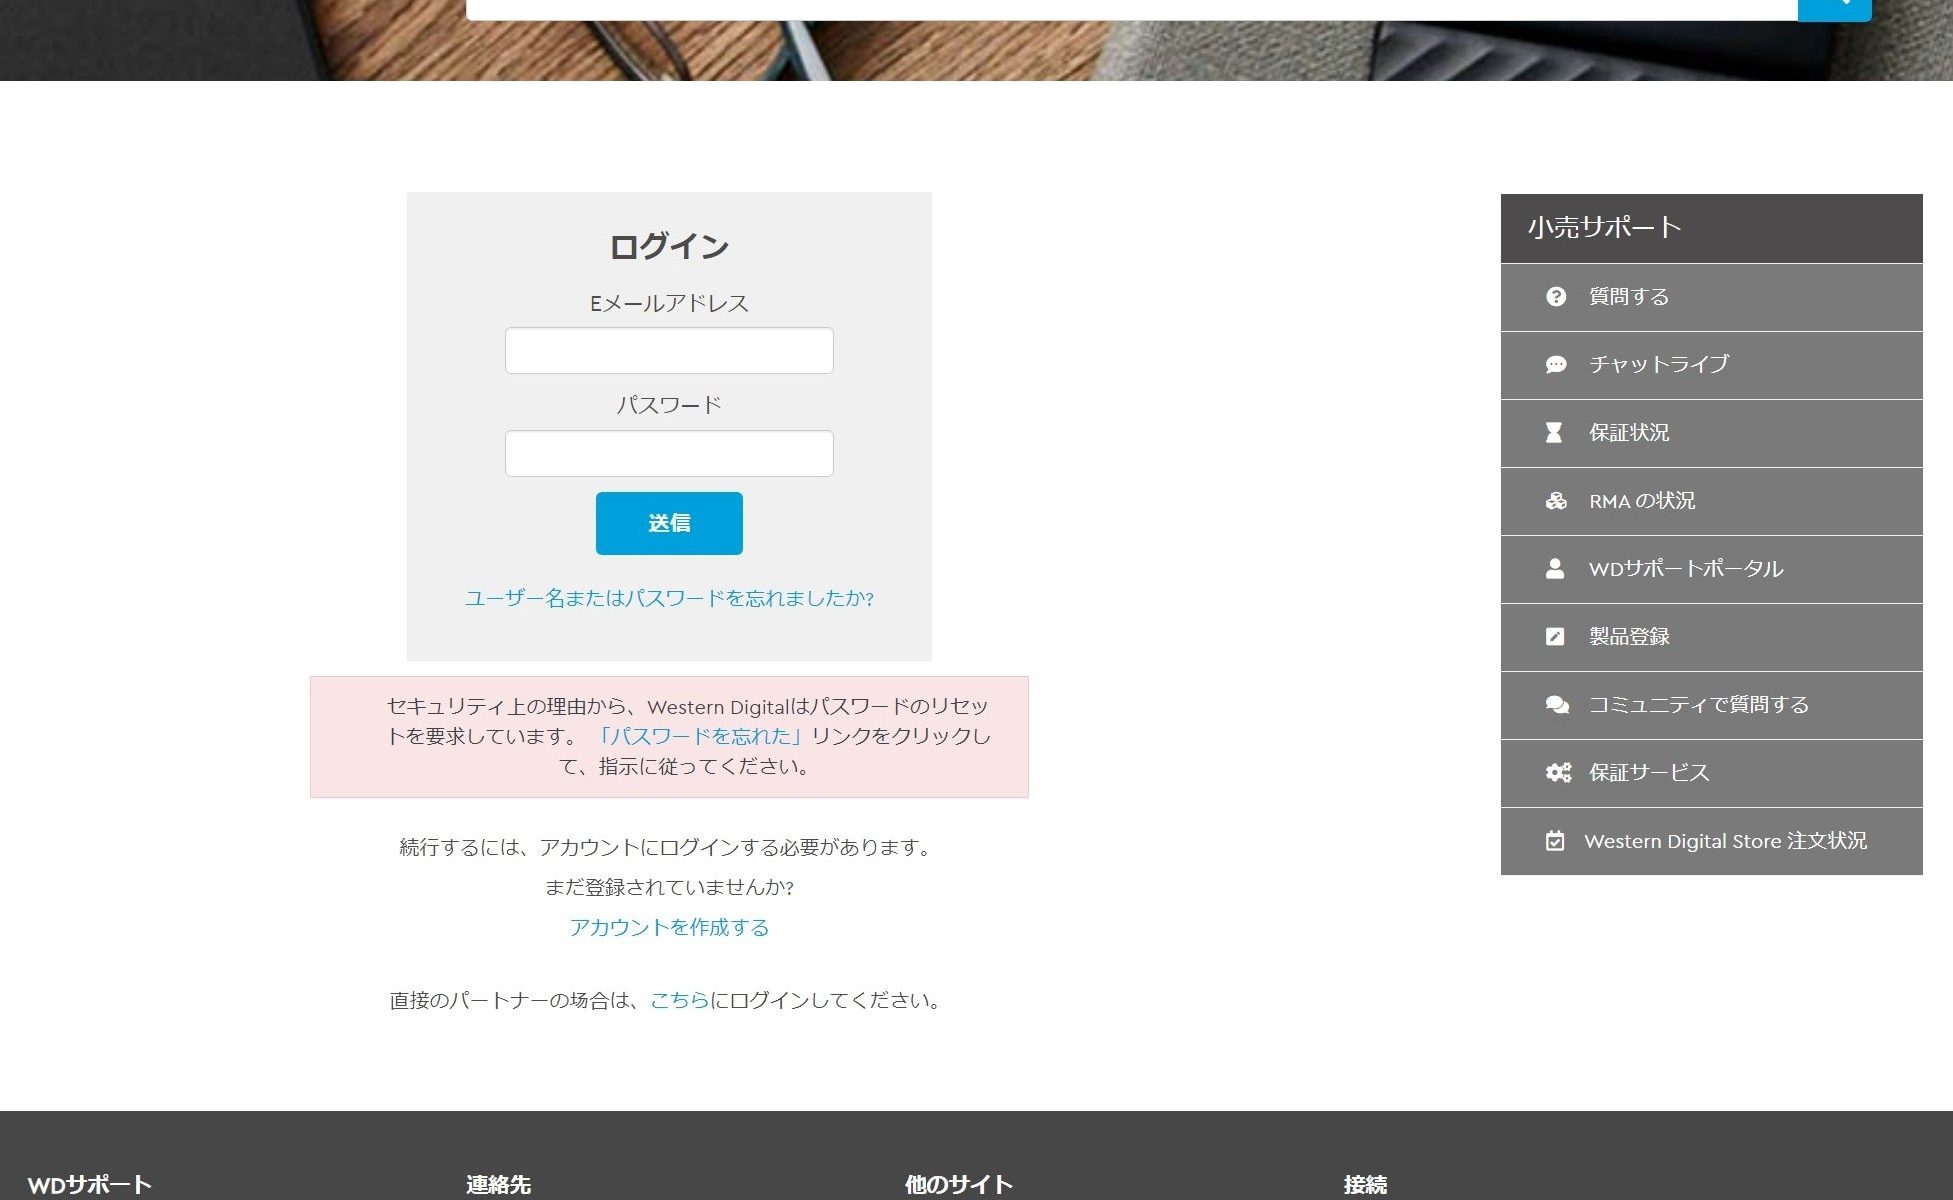Viewport: 1953px width, 1200px height.
Task: Click the hourglass icon next to 保証状況
Action: (x=1554, y=433)
